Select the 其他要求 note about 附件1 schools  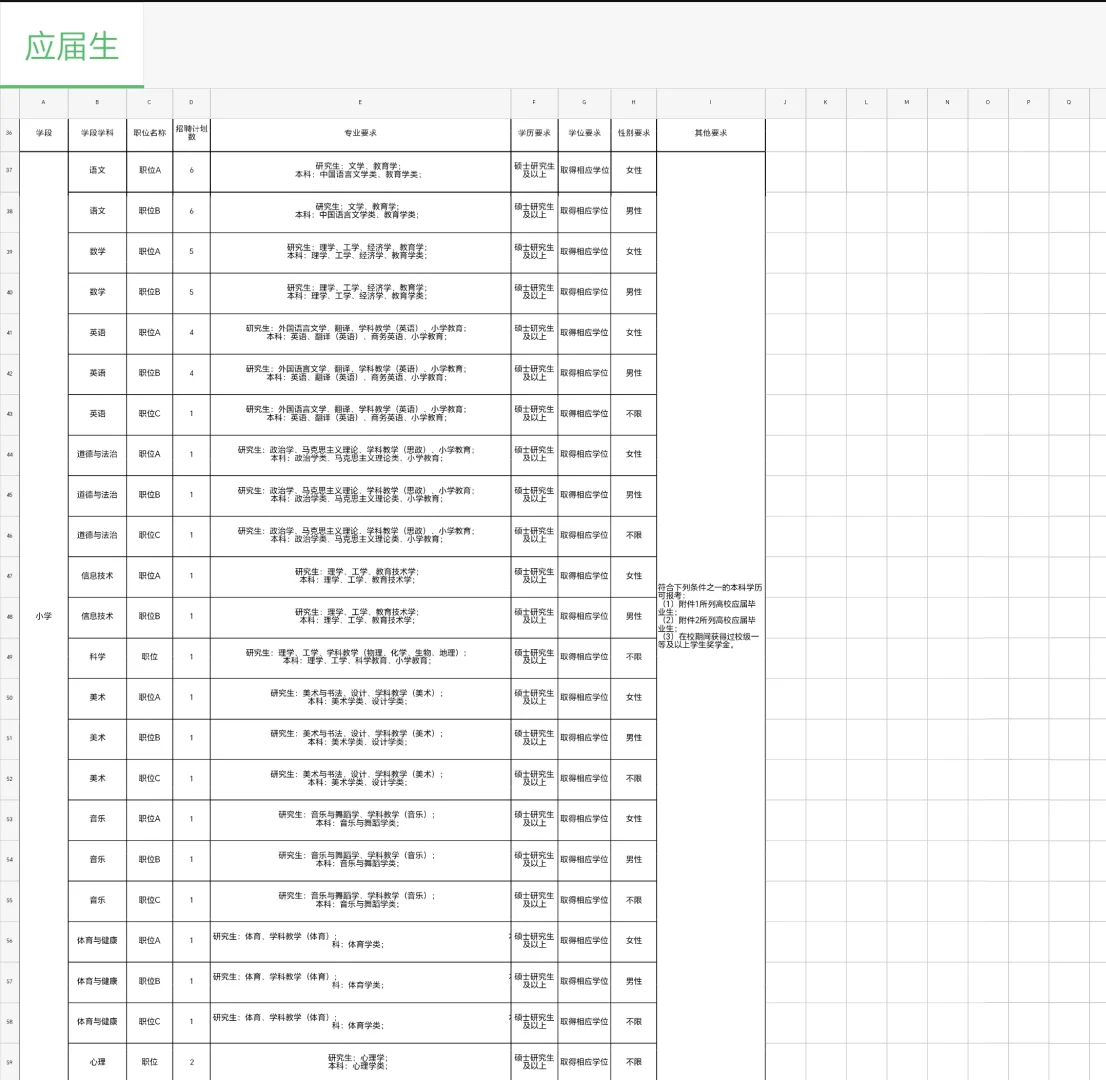coord(710,617)
